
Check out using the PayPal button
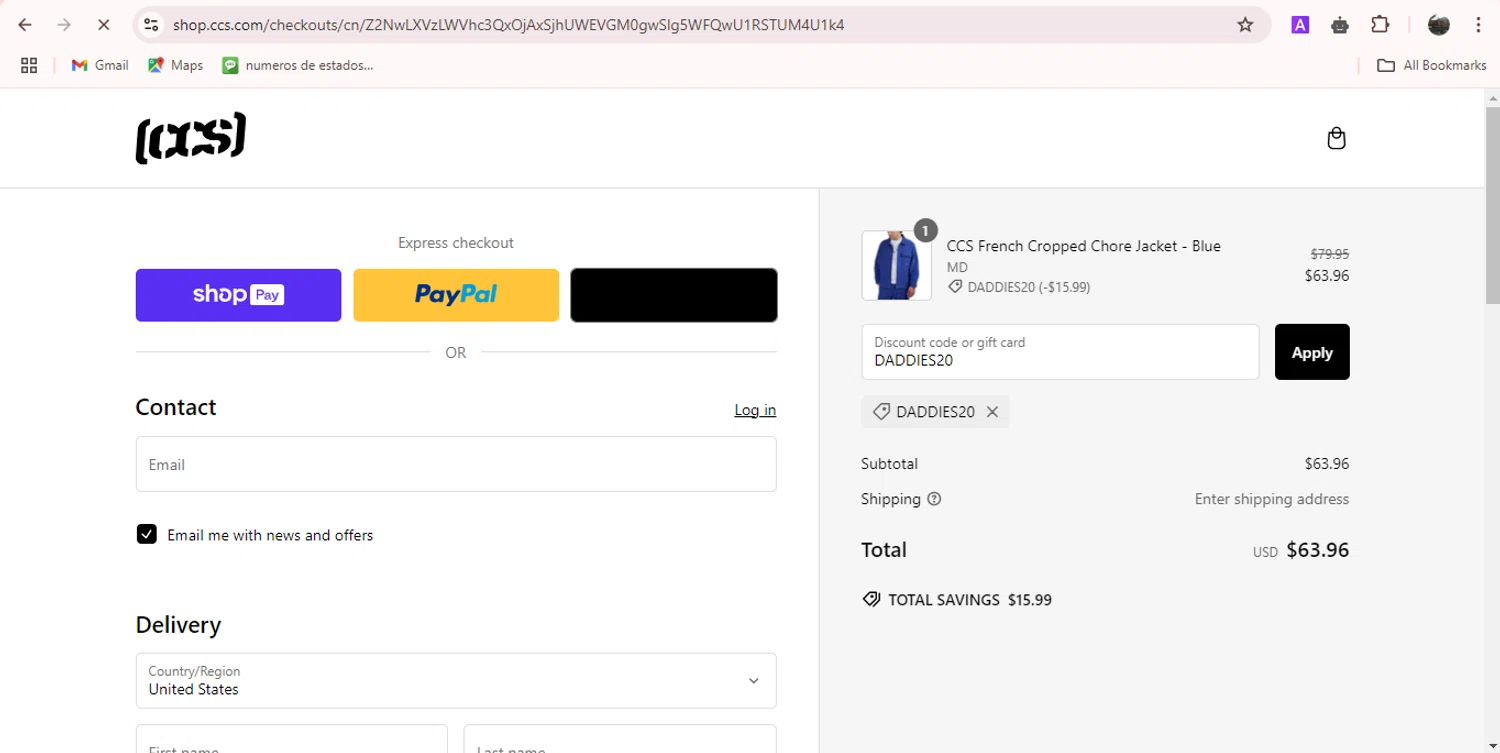[x=456, y=295]
